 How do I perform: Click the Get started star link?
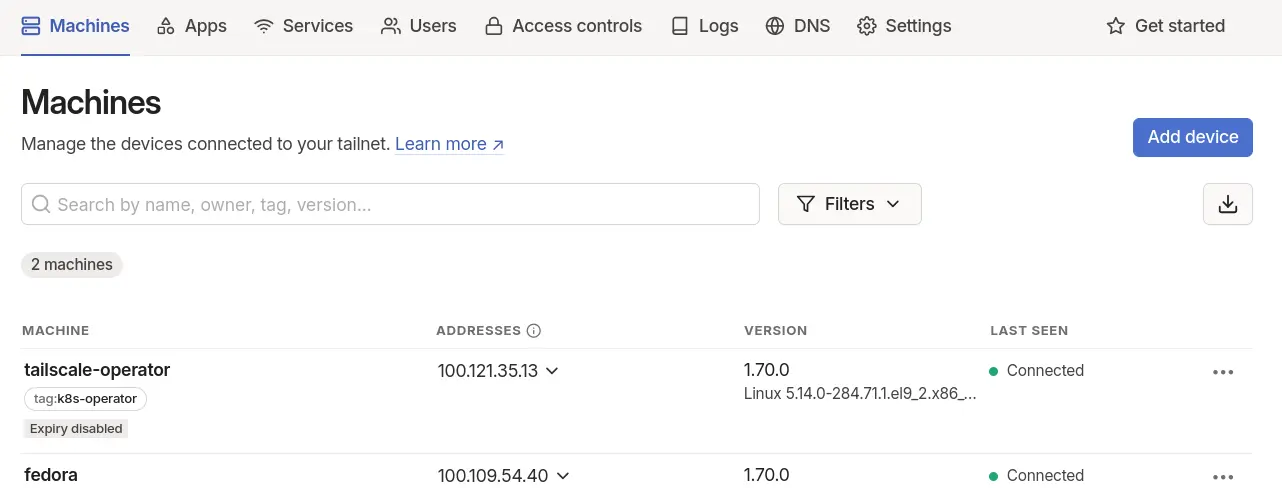click(x=1165, y=26)
